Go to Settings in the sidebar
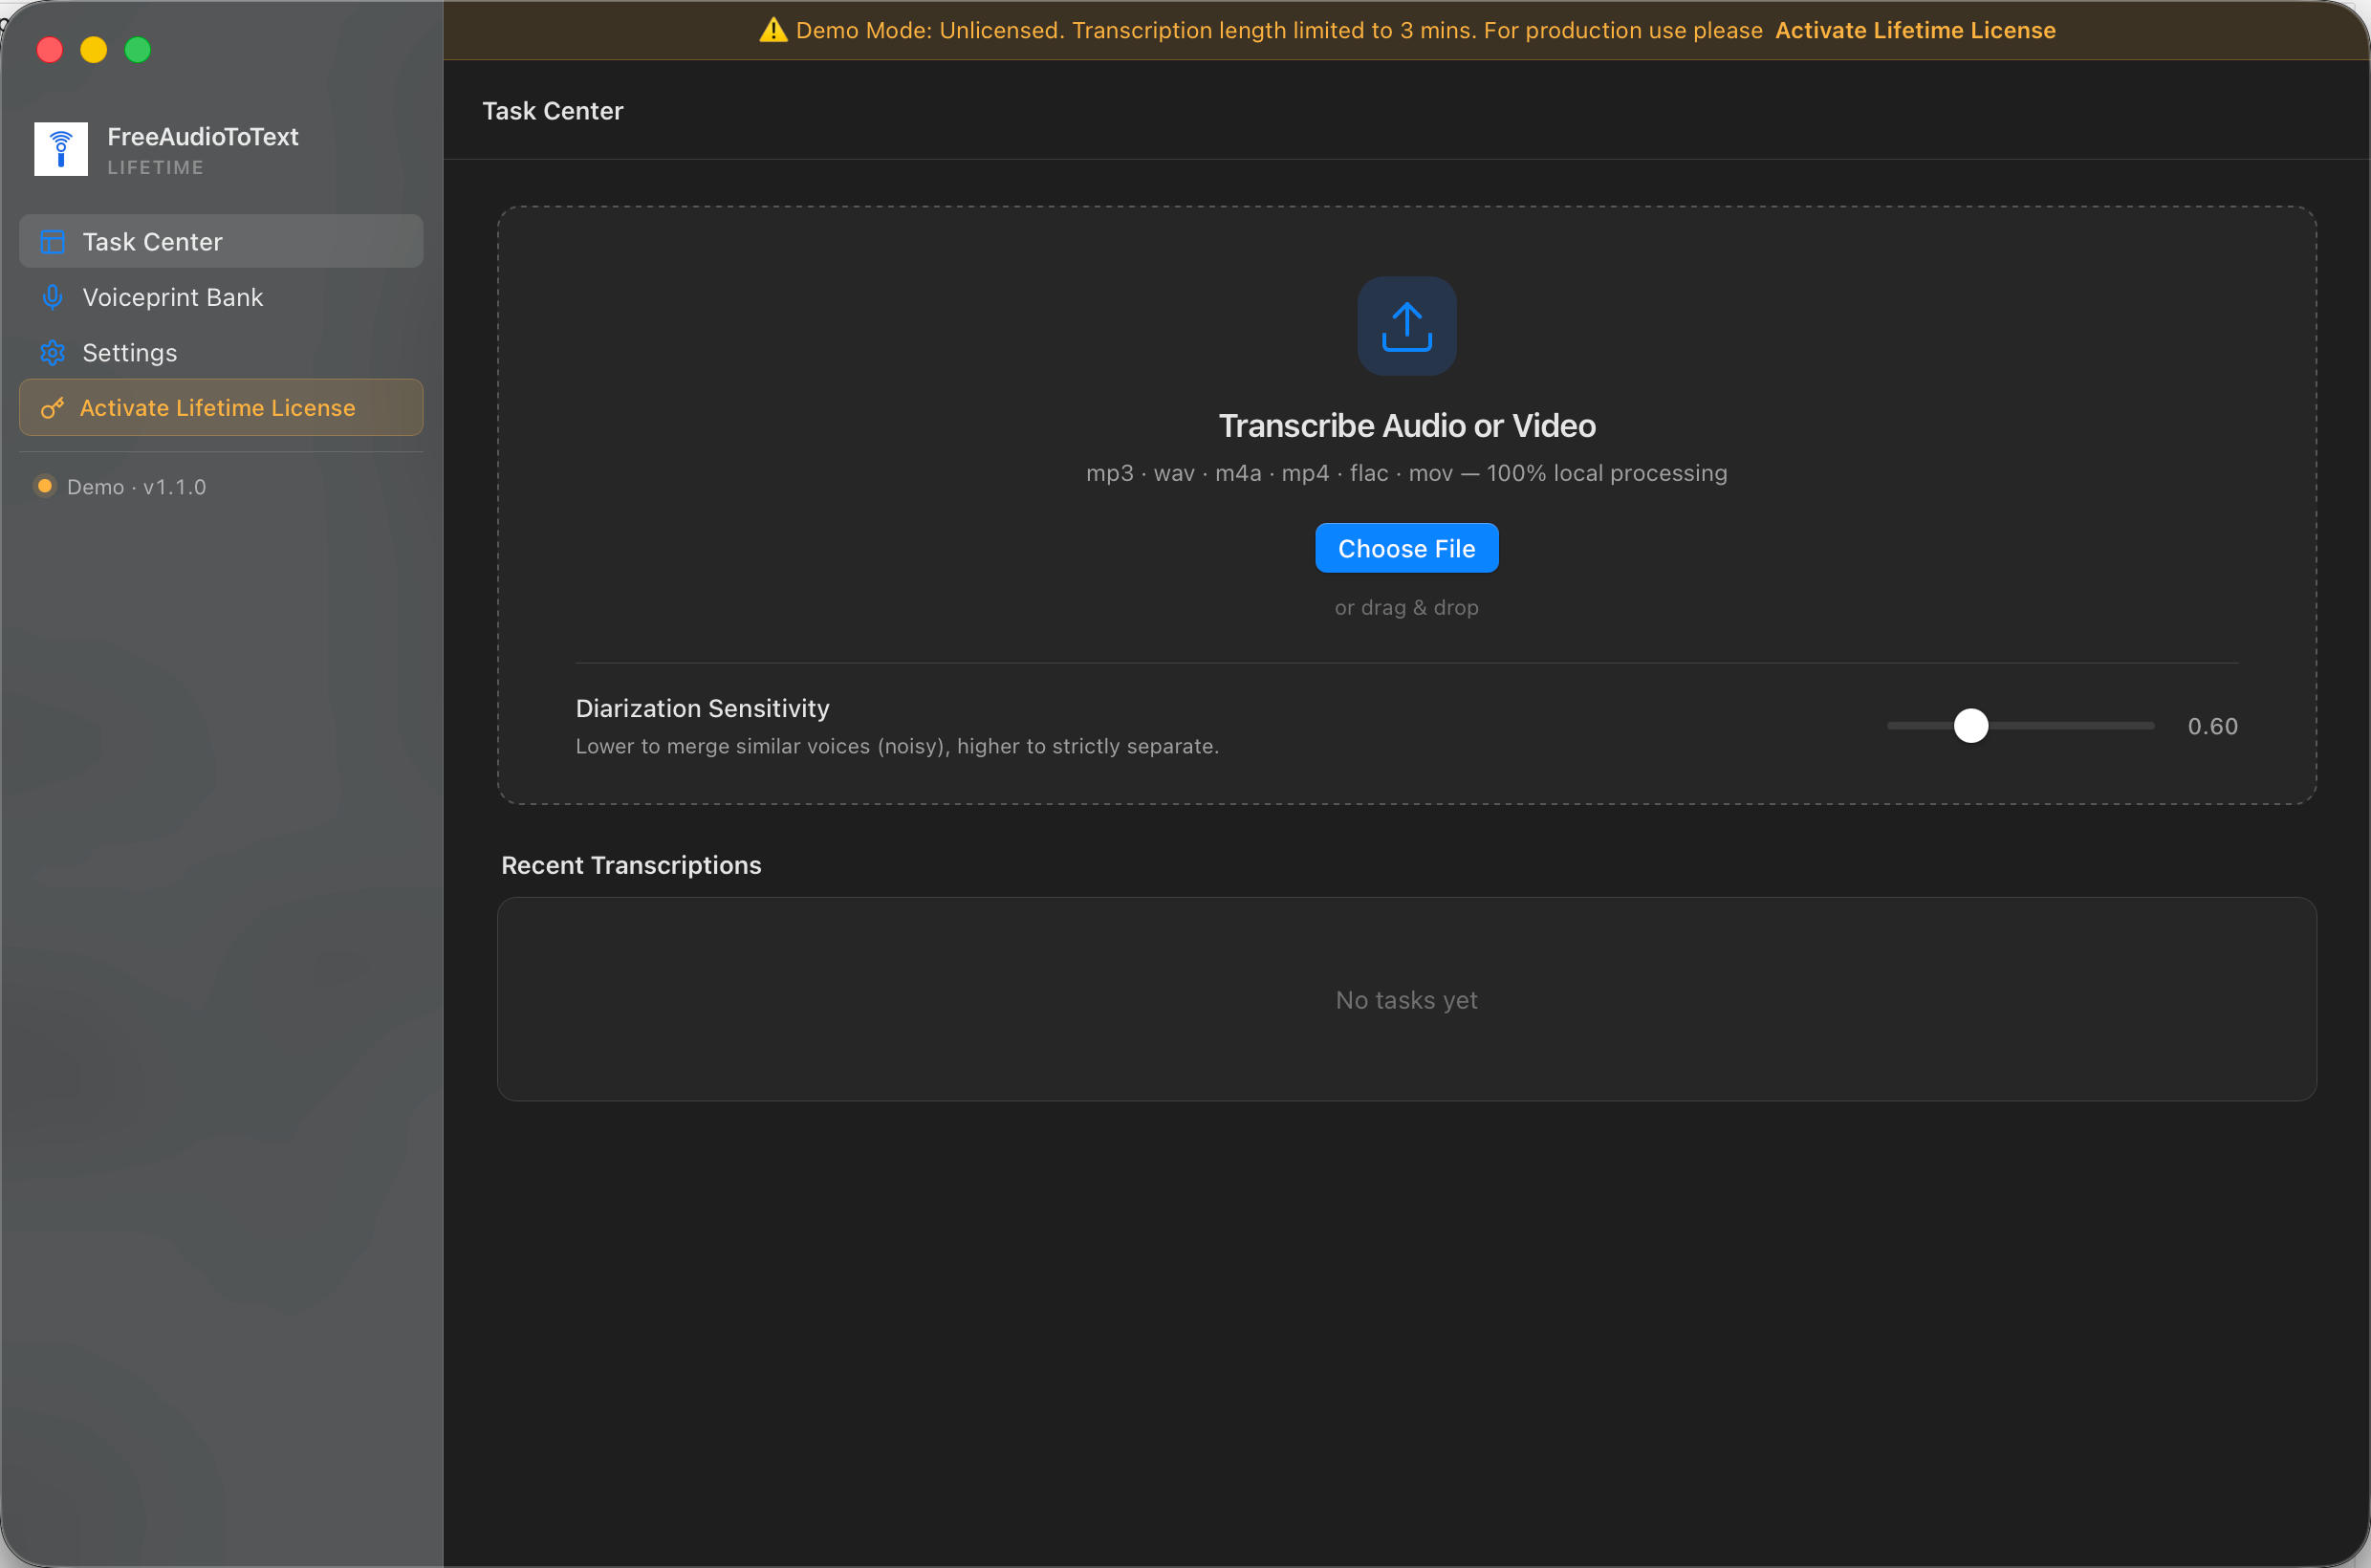Image resolution: width=2371 pixels, height=1568 pixels. (x=221, y=353)
